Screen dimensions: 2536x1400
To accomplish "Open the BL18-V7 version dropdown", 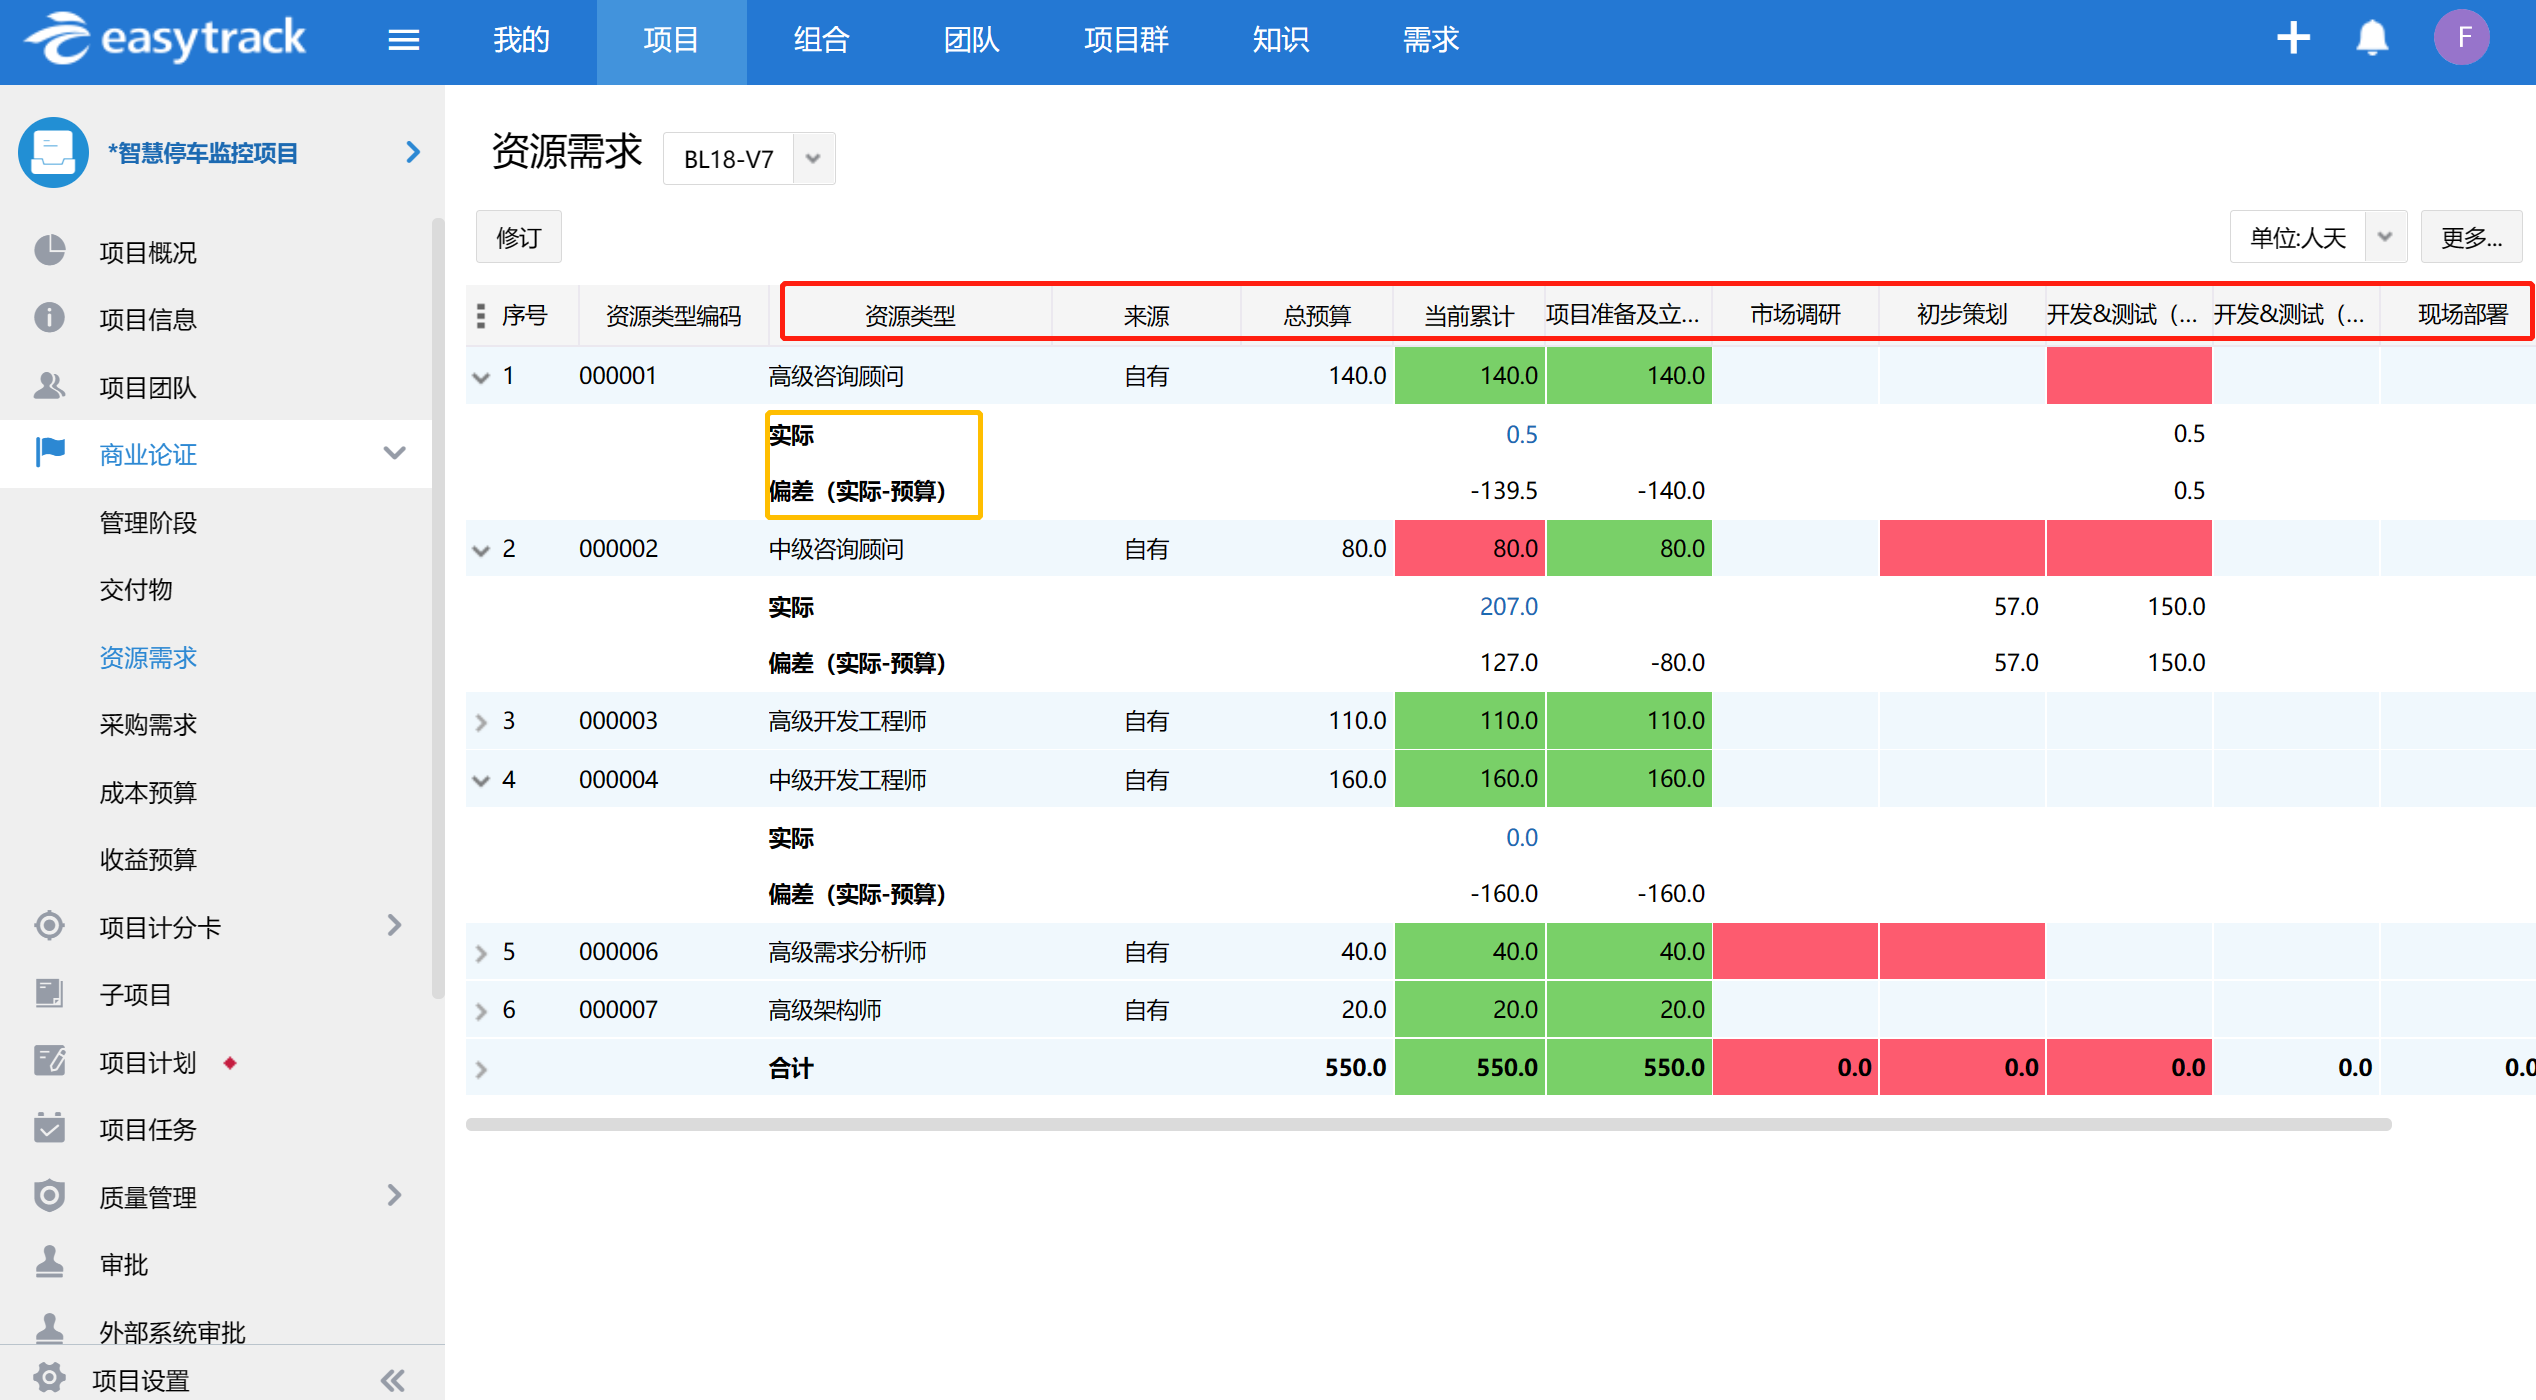I will [x=814, y=159].
